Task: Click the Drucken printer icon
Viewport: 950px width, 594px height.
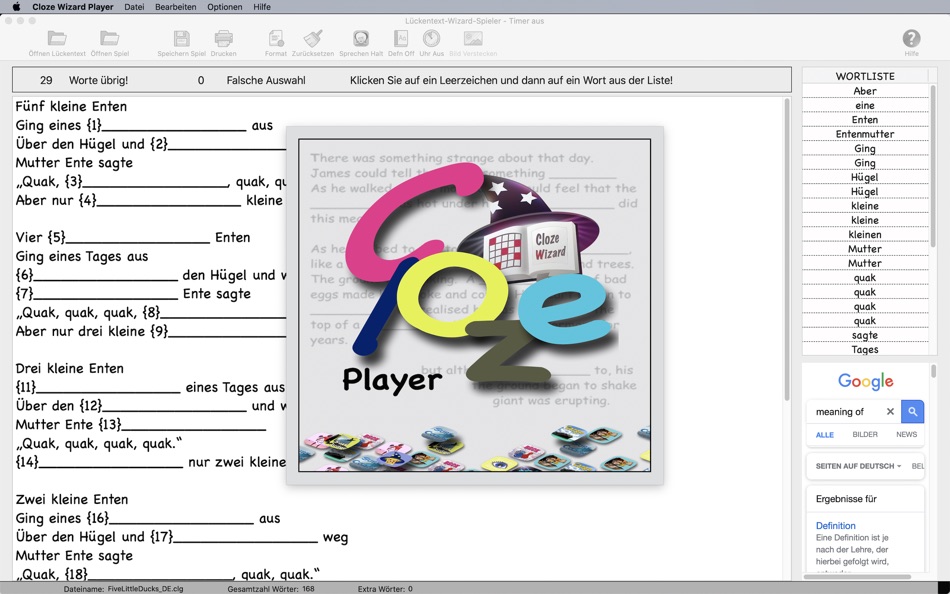Action: [x=224, y=39]
